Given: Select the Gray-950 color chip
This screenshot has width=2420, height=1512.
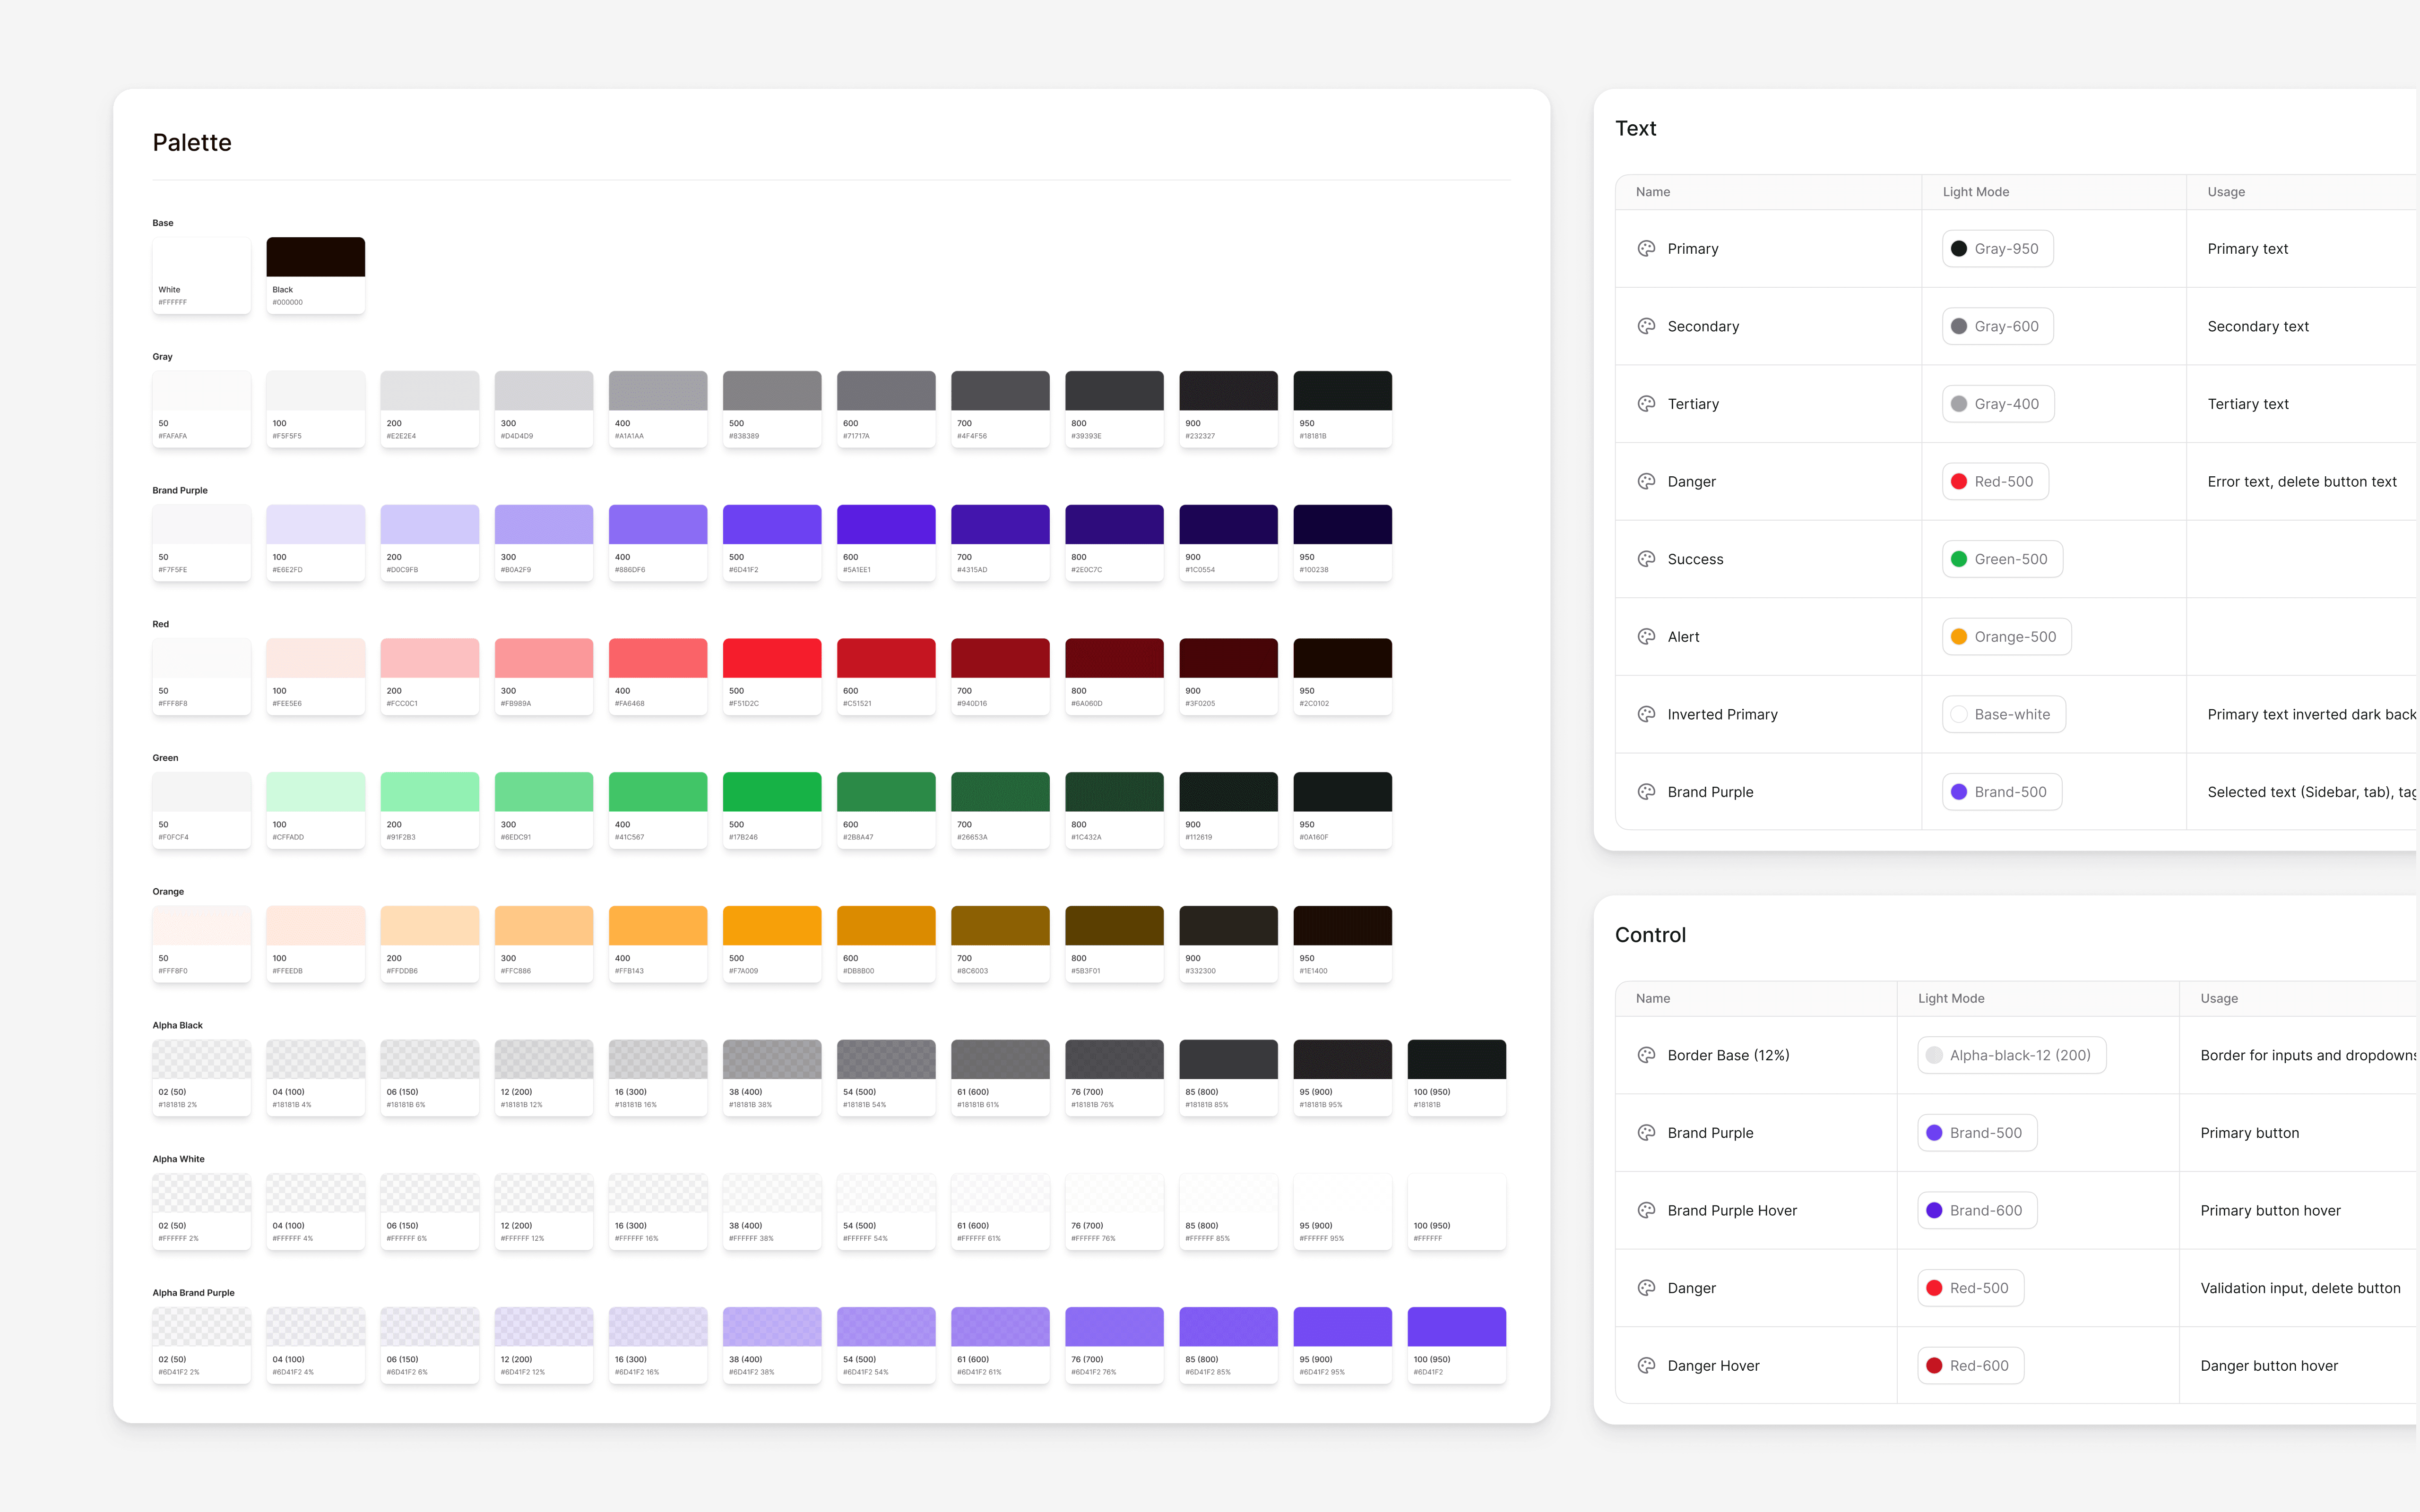Looking at the screenshot, I should coord(1997,249).
